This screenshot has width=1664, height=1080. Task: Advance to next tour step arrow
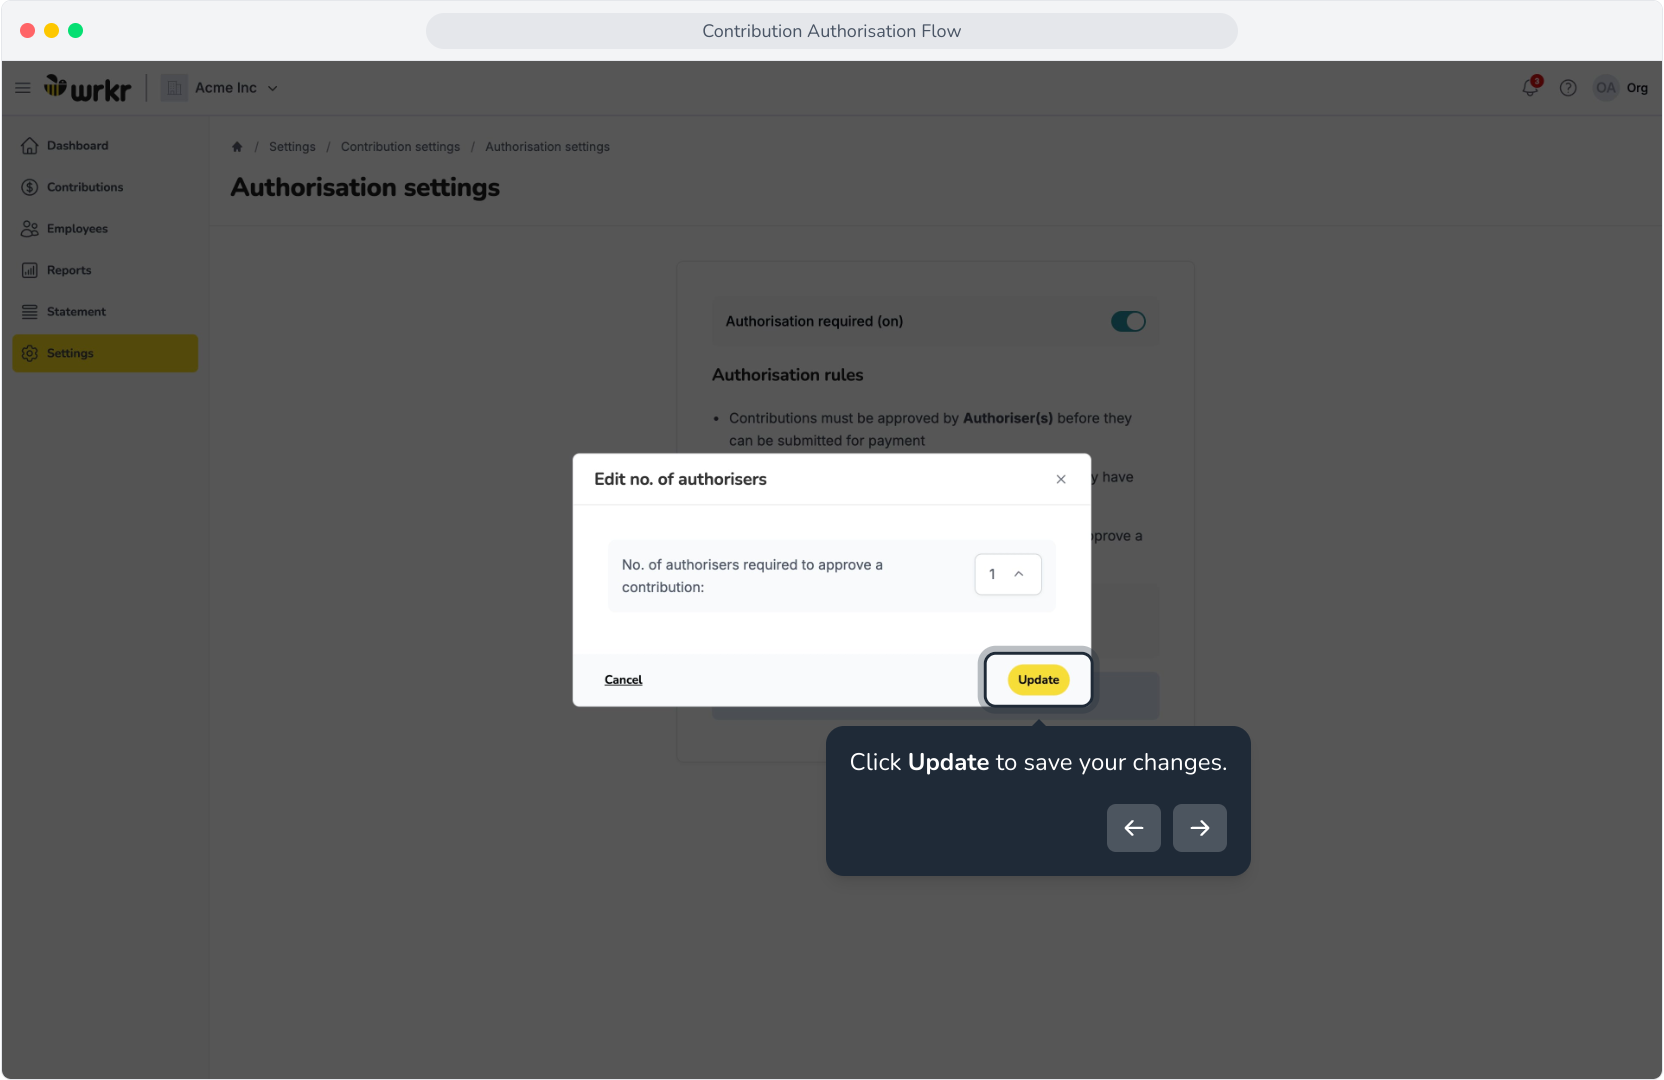coord(1200,828)
